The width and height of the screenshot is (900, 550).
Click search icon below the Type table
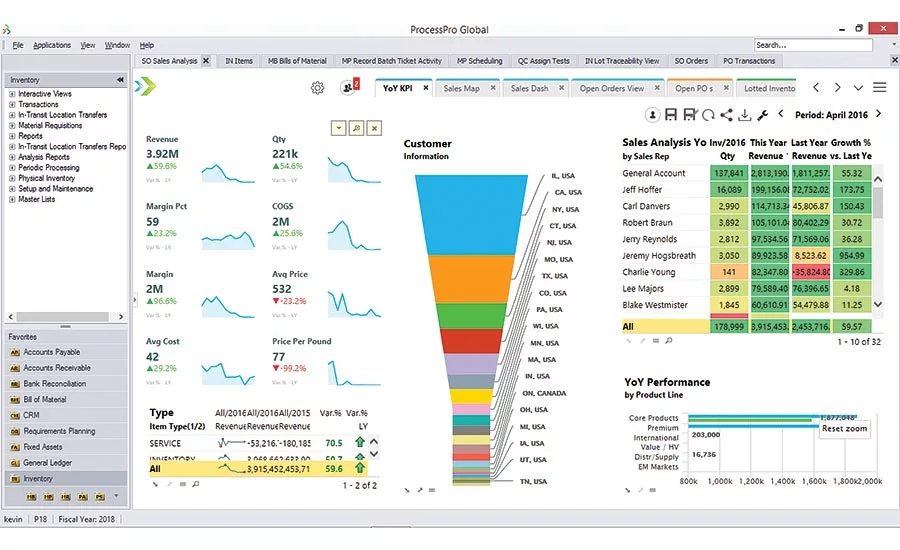click(x=196, y=484)
